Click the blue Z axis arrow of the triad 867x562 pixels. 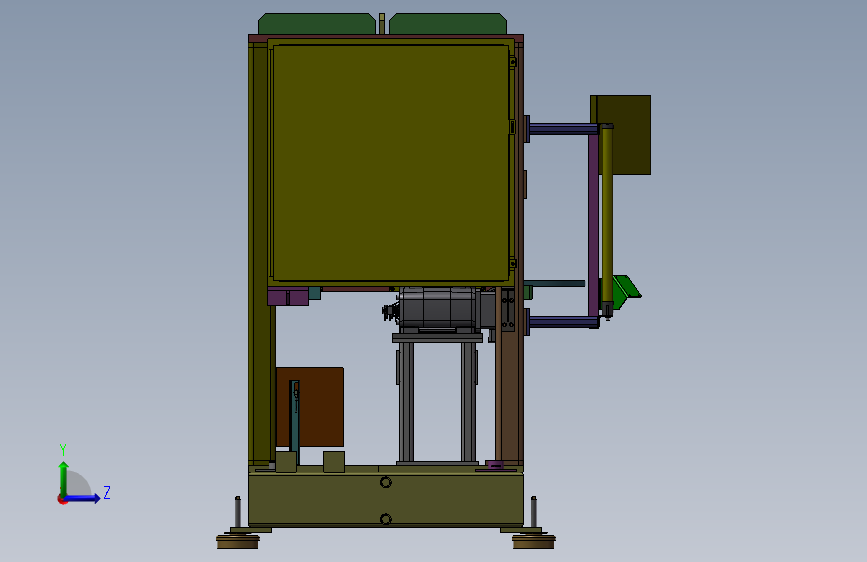tap(83, 498)
